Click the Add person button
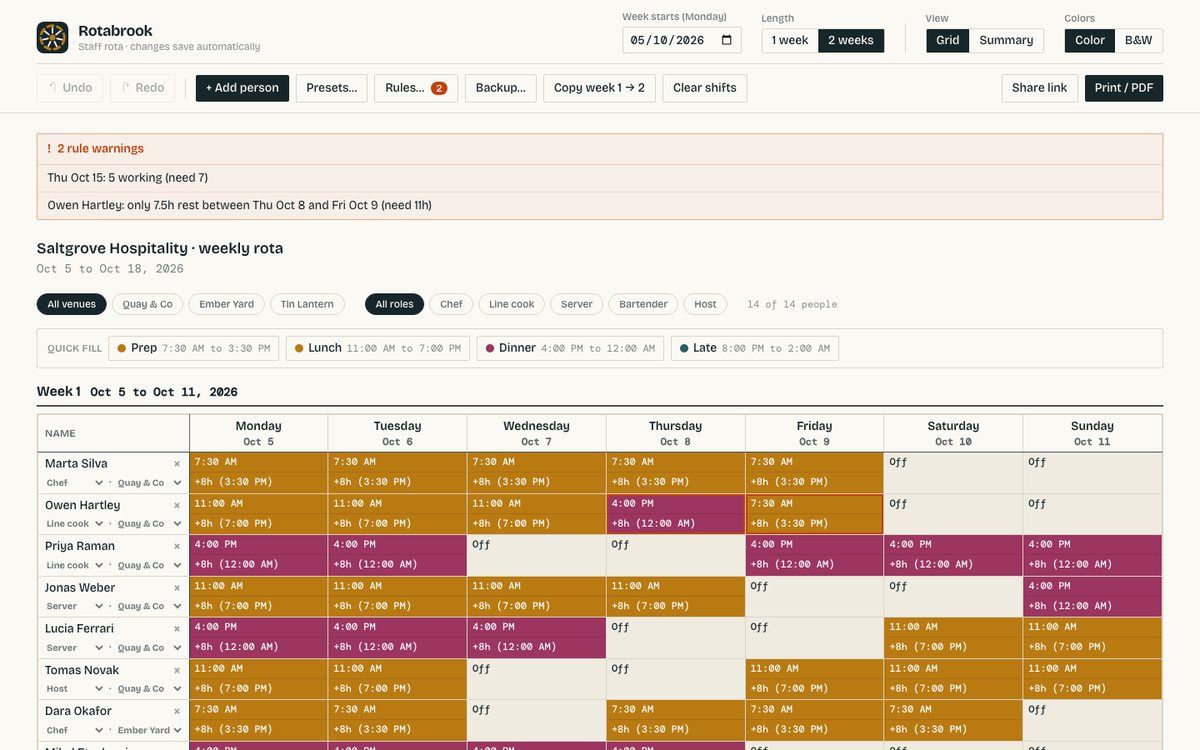The image size is (1200, 750). click(242, 88)
